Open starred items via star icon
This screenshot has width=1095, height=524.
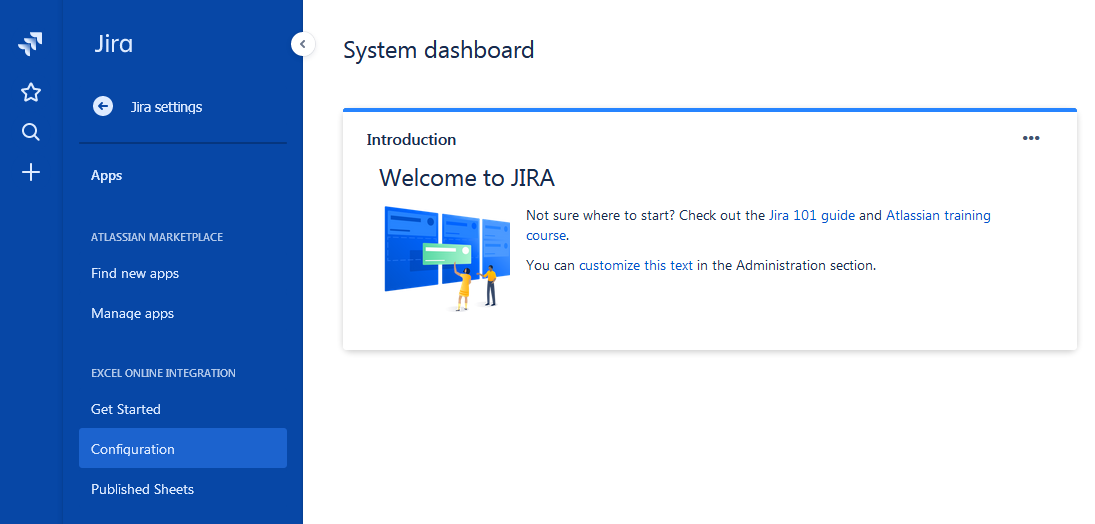(x=31, y=93)
